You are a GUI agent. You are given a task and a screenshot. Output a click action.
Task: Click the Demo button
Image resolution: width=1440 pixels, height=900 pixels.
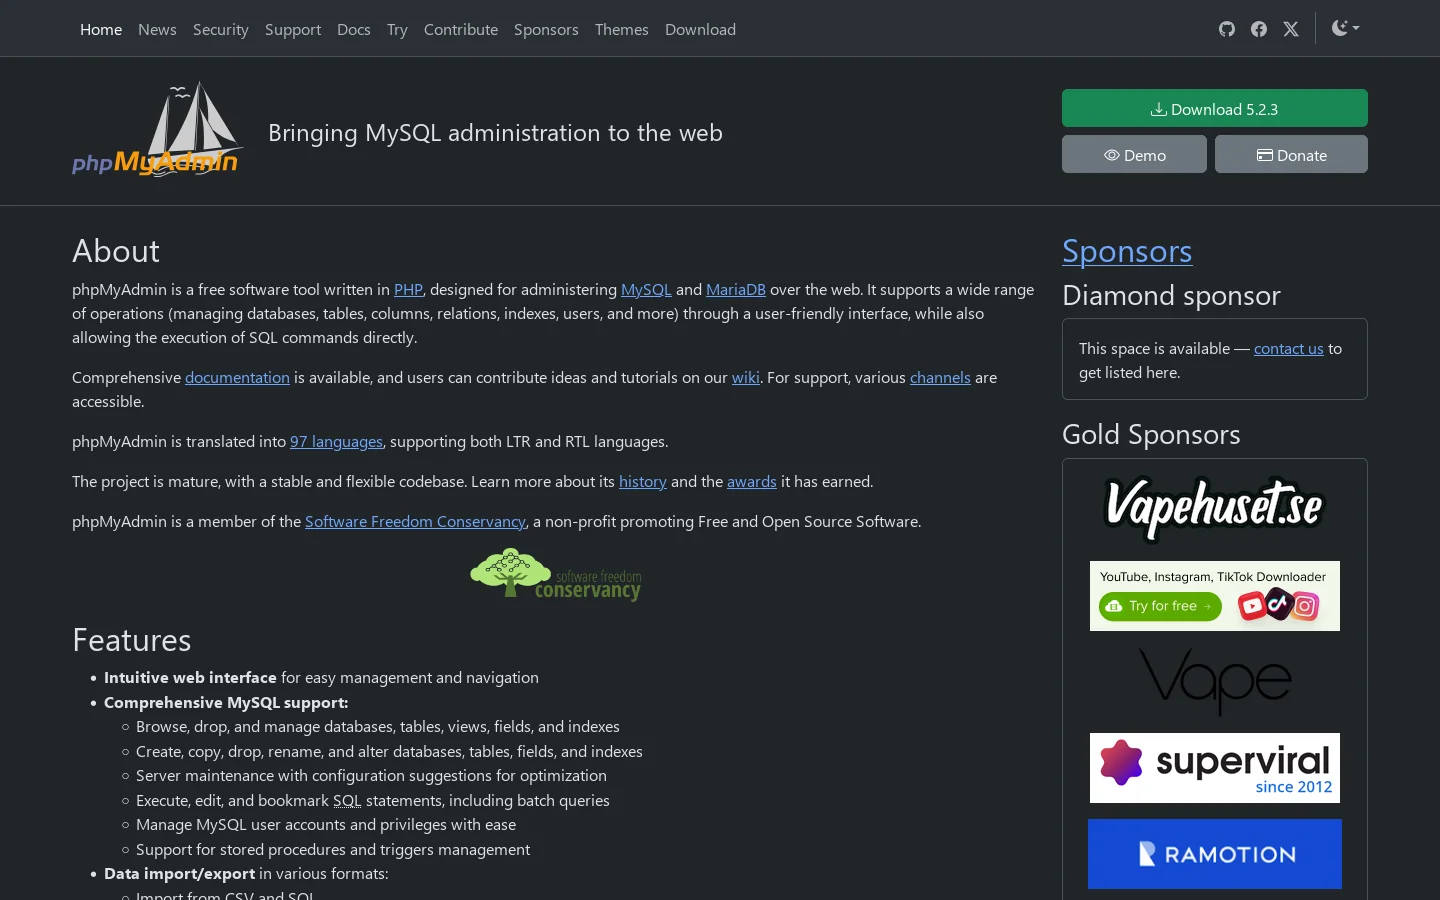(1134, 154)
